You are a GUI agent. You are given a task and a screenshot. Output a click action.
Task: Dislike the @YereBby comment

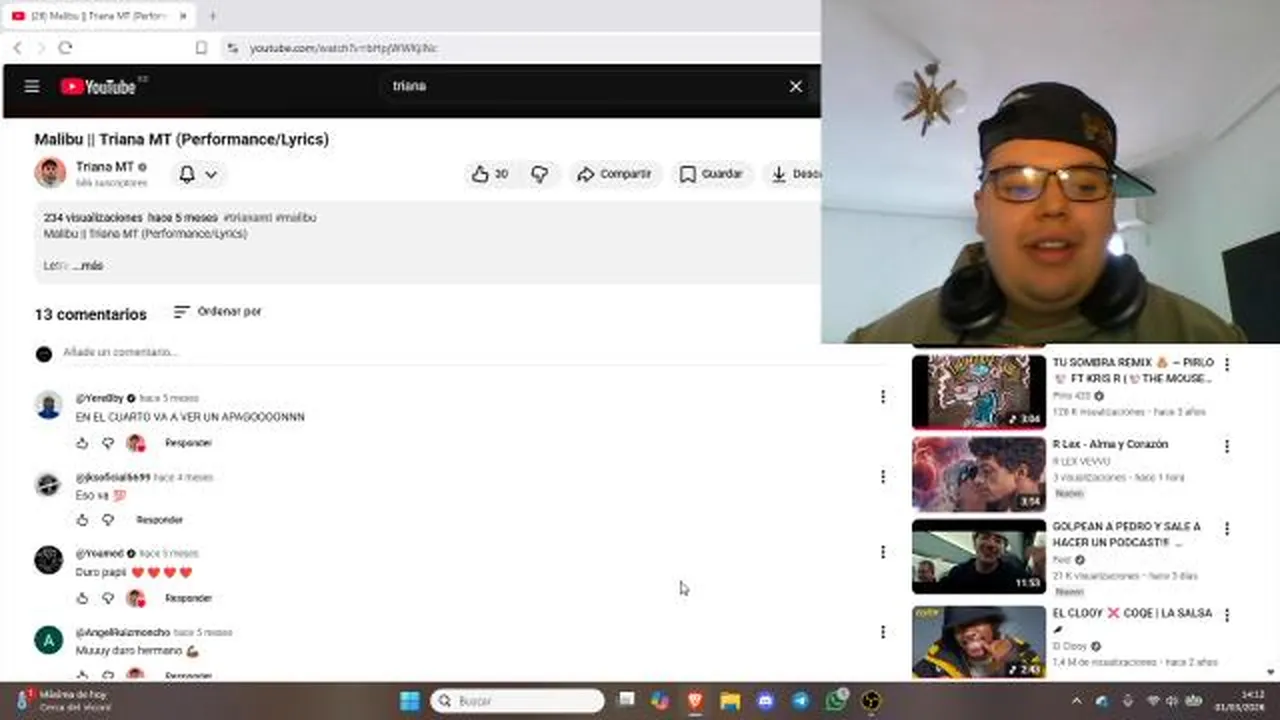click(108, 443)
